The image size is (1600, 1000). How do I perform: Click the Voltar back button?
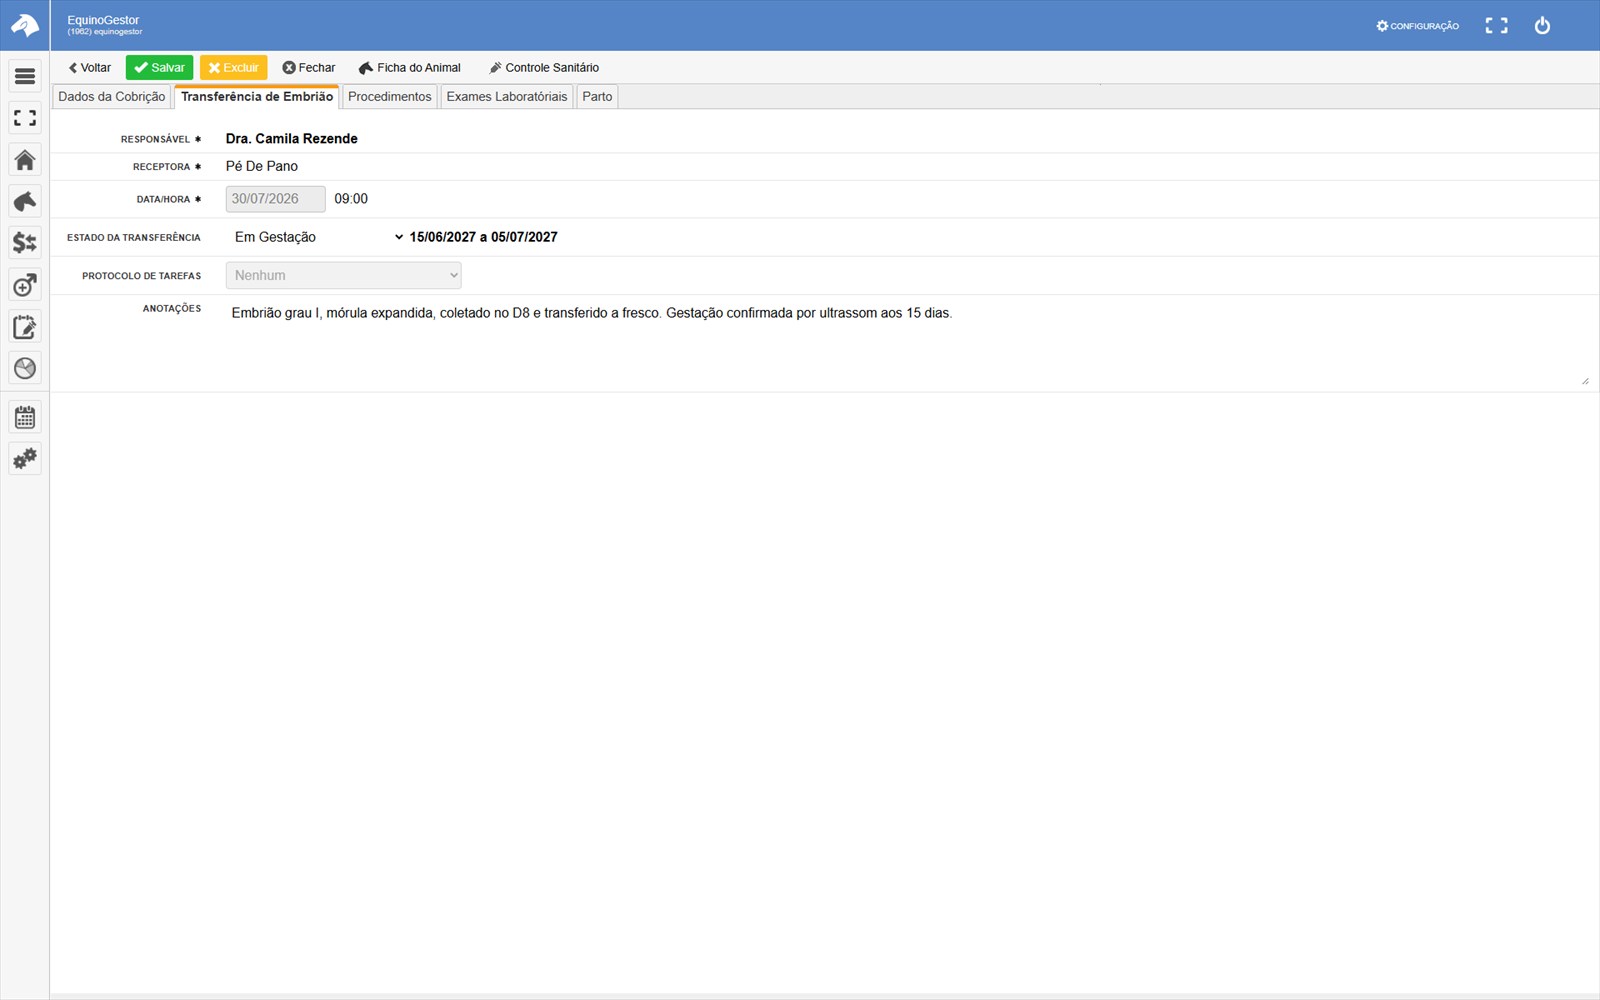click(x=89, y=68)
